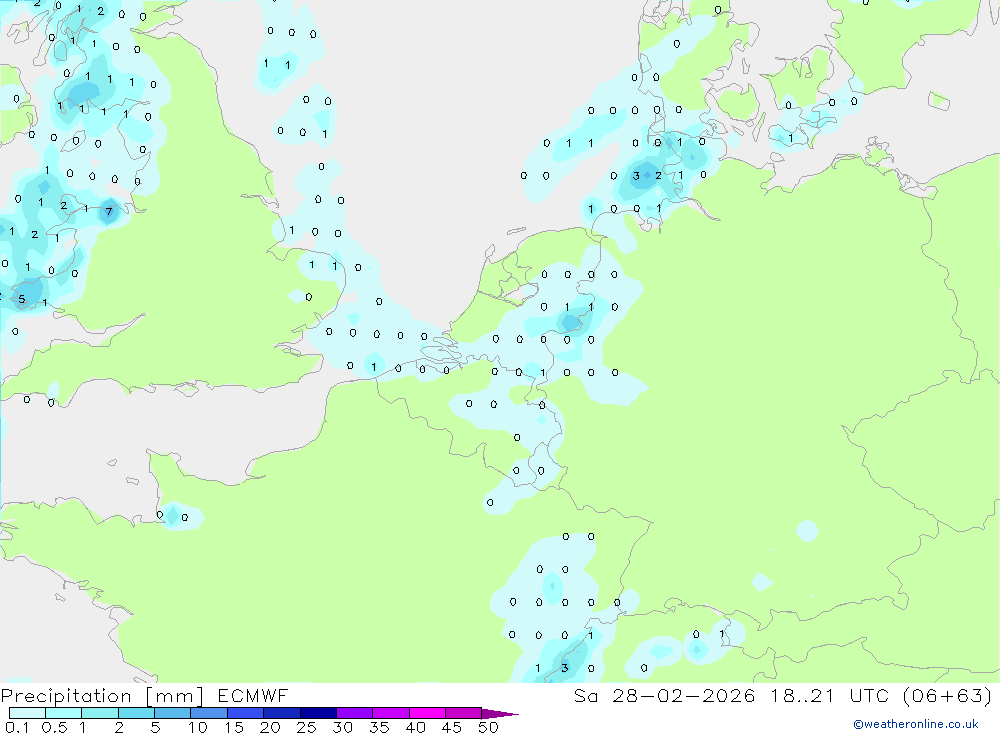Click the legend scale label '10'
The width and height of the screenshot is (1000, 733).
point(197,727)
